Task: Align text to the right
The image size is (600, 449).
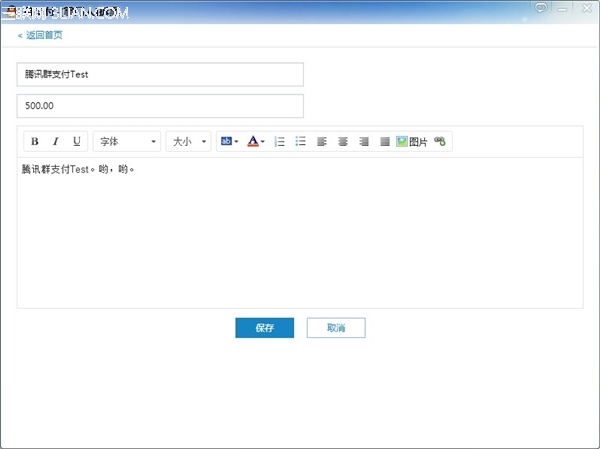Action: coord(364,142)
